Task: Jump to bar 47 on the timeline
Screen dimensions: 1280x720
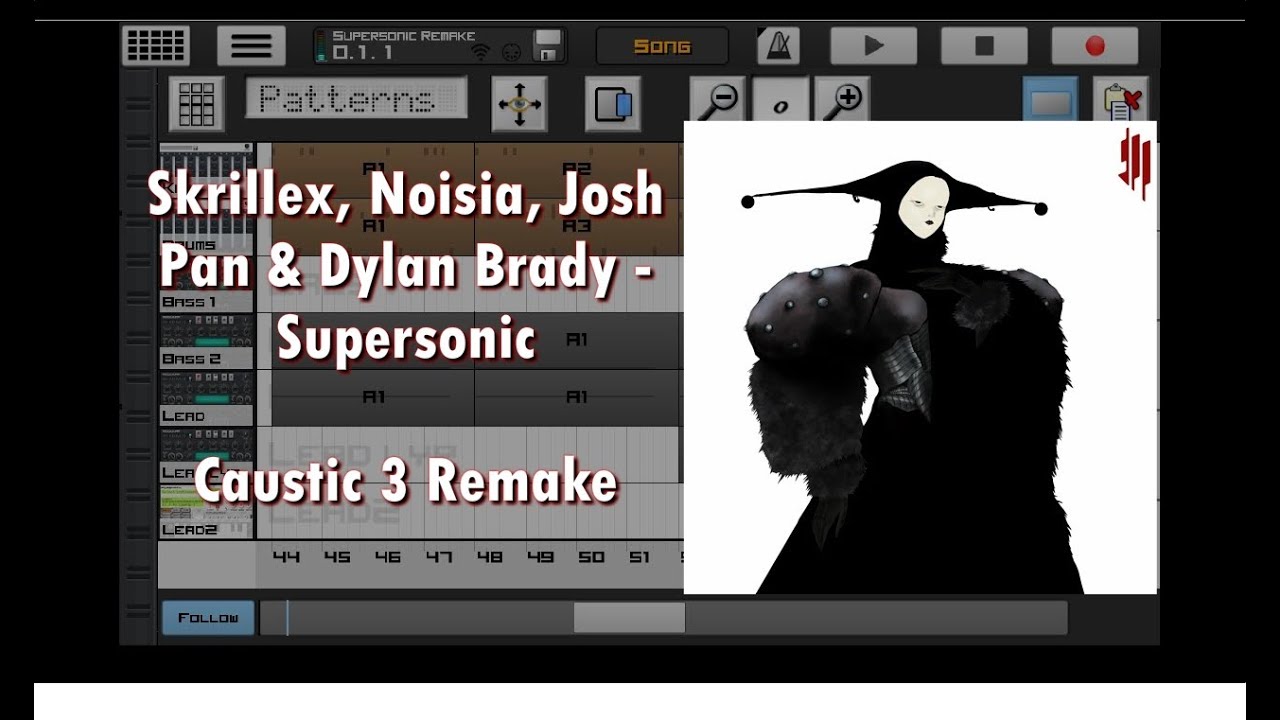Action: [x=439, y=557]
